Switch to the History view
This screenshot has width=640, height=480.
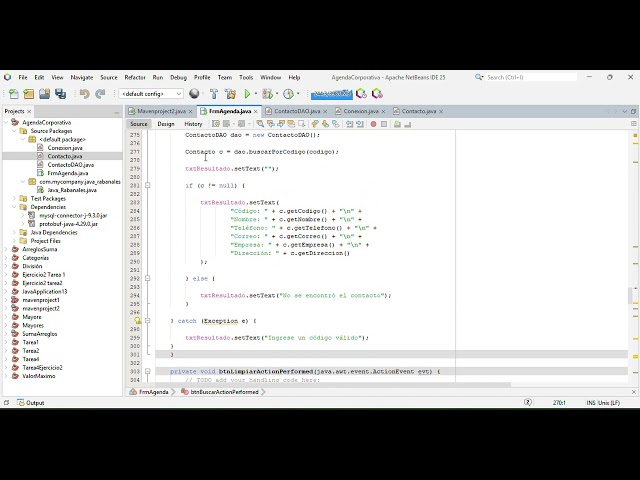[193, 124]
